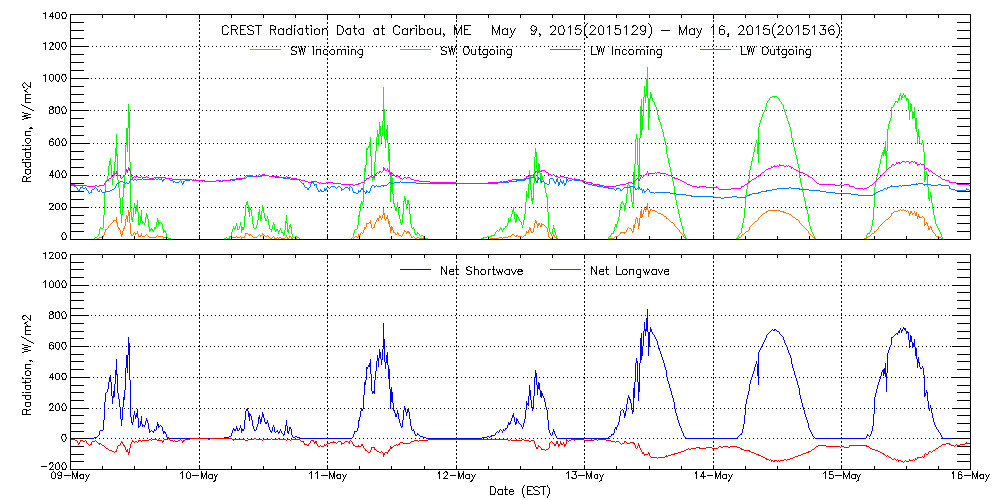The height and width of the screenshot is (500, 1000).
Task: Click the CREST Radiation Data chart title
Action: [x=530, y=31]
